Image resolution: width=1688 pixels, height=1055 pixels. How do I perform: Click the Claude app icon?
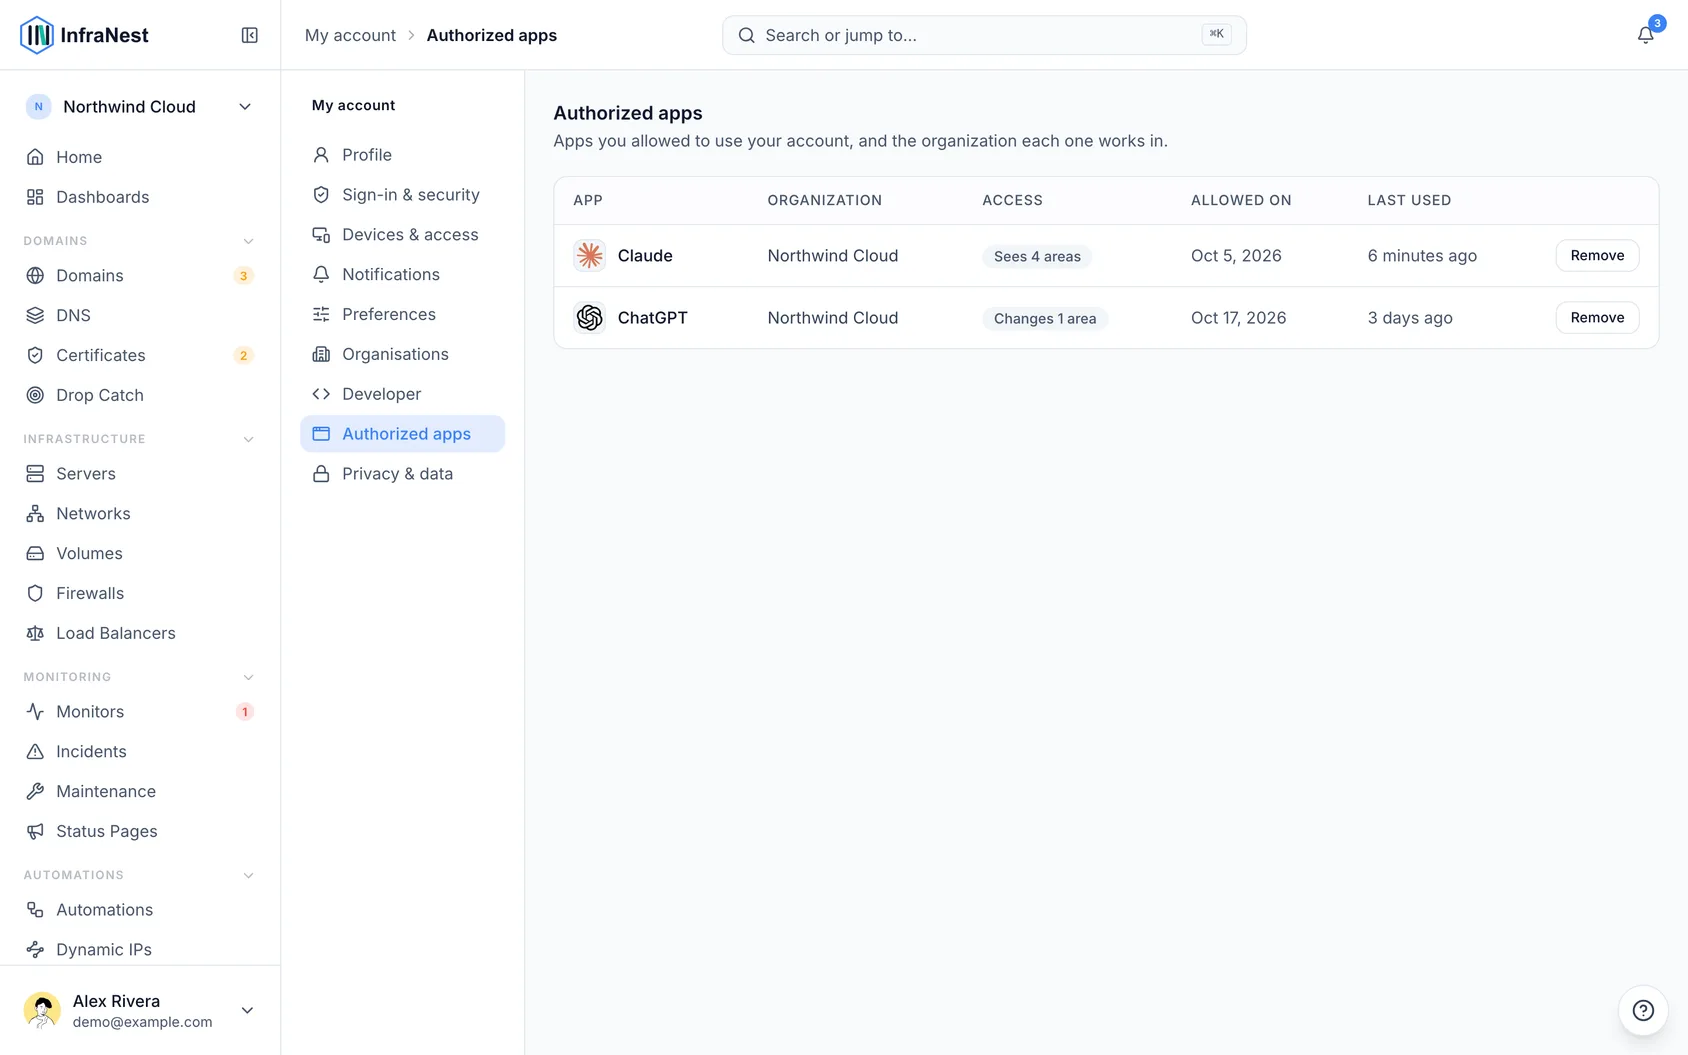pos(590,256)
